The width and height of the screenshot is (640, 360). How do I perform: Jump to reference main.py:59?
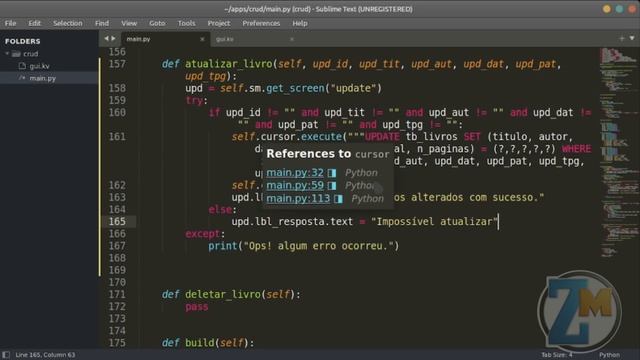point(295,185)
